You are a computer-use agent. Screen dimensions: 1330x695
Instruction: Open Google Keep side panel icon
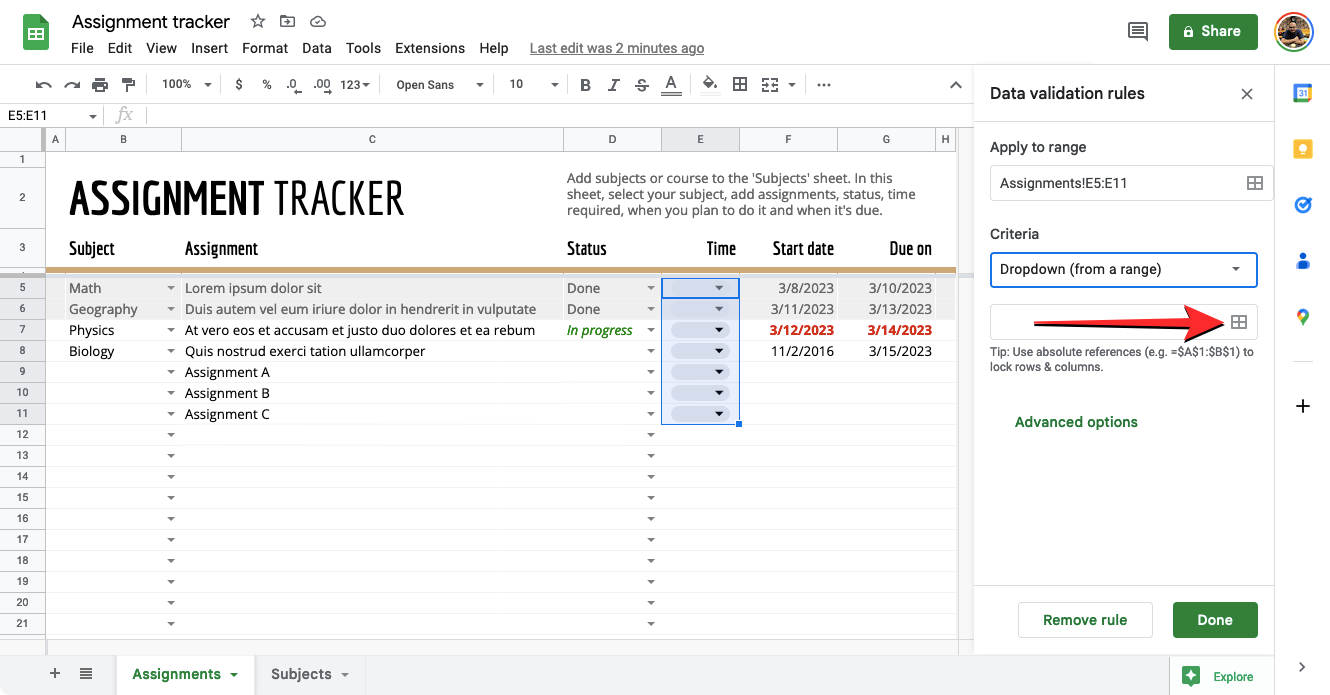point(1302,149)
